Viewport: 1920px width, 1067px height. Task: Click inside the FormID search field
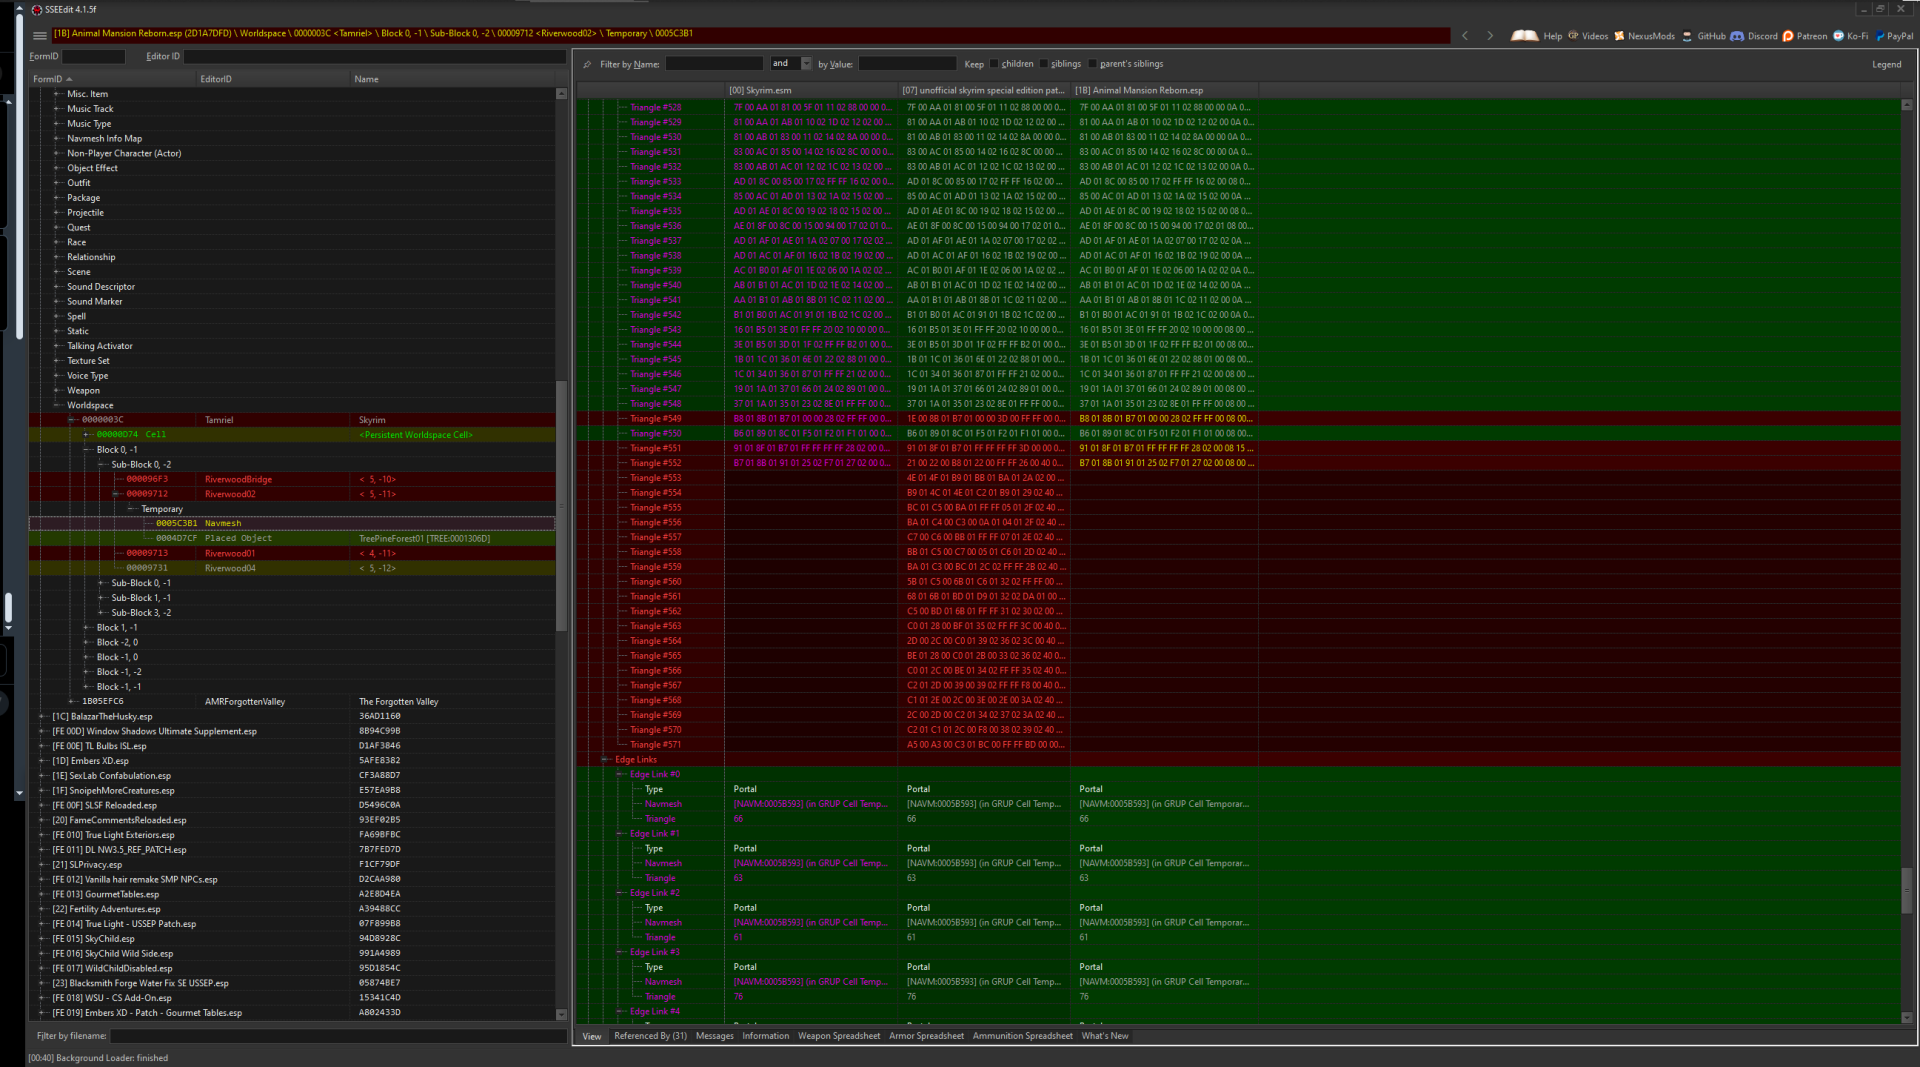pyautogui.click(x=94, y=57)
